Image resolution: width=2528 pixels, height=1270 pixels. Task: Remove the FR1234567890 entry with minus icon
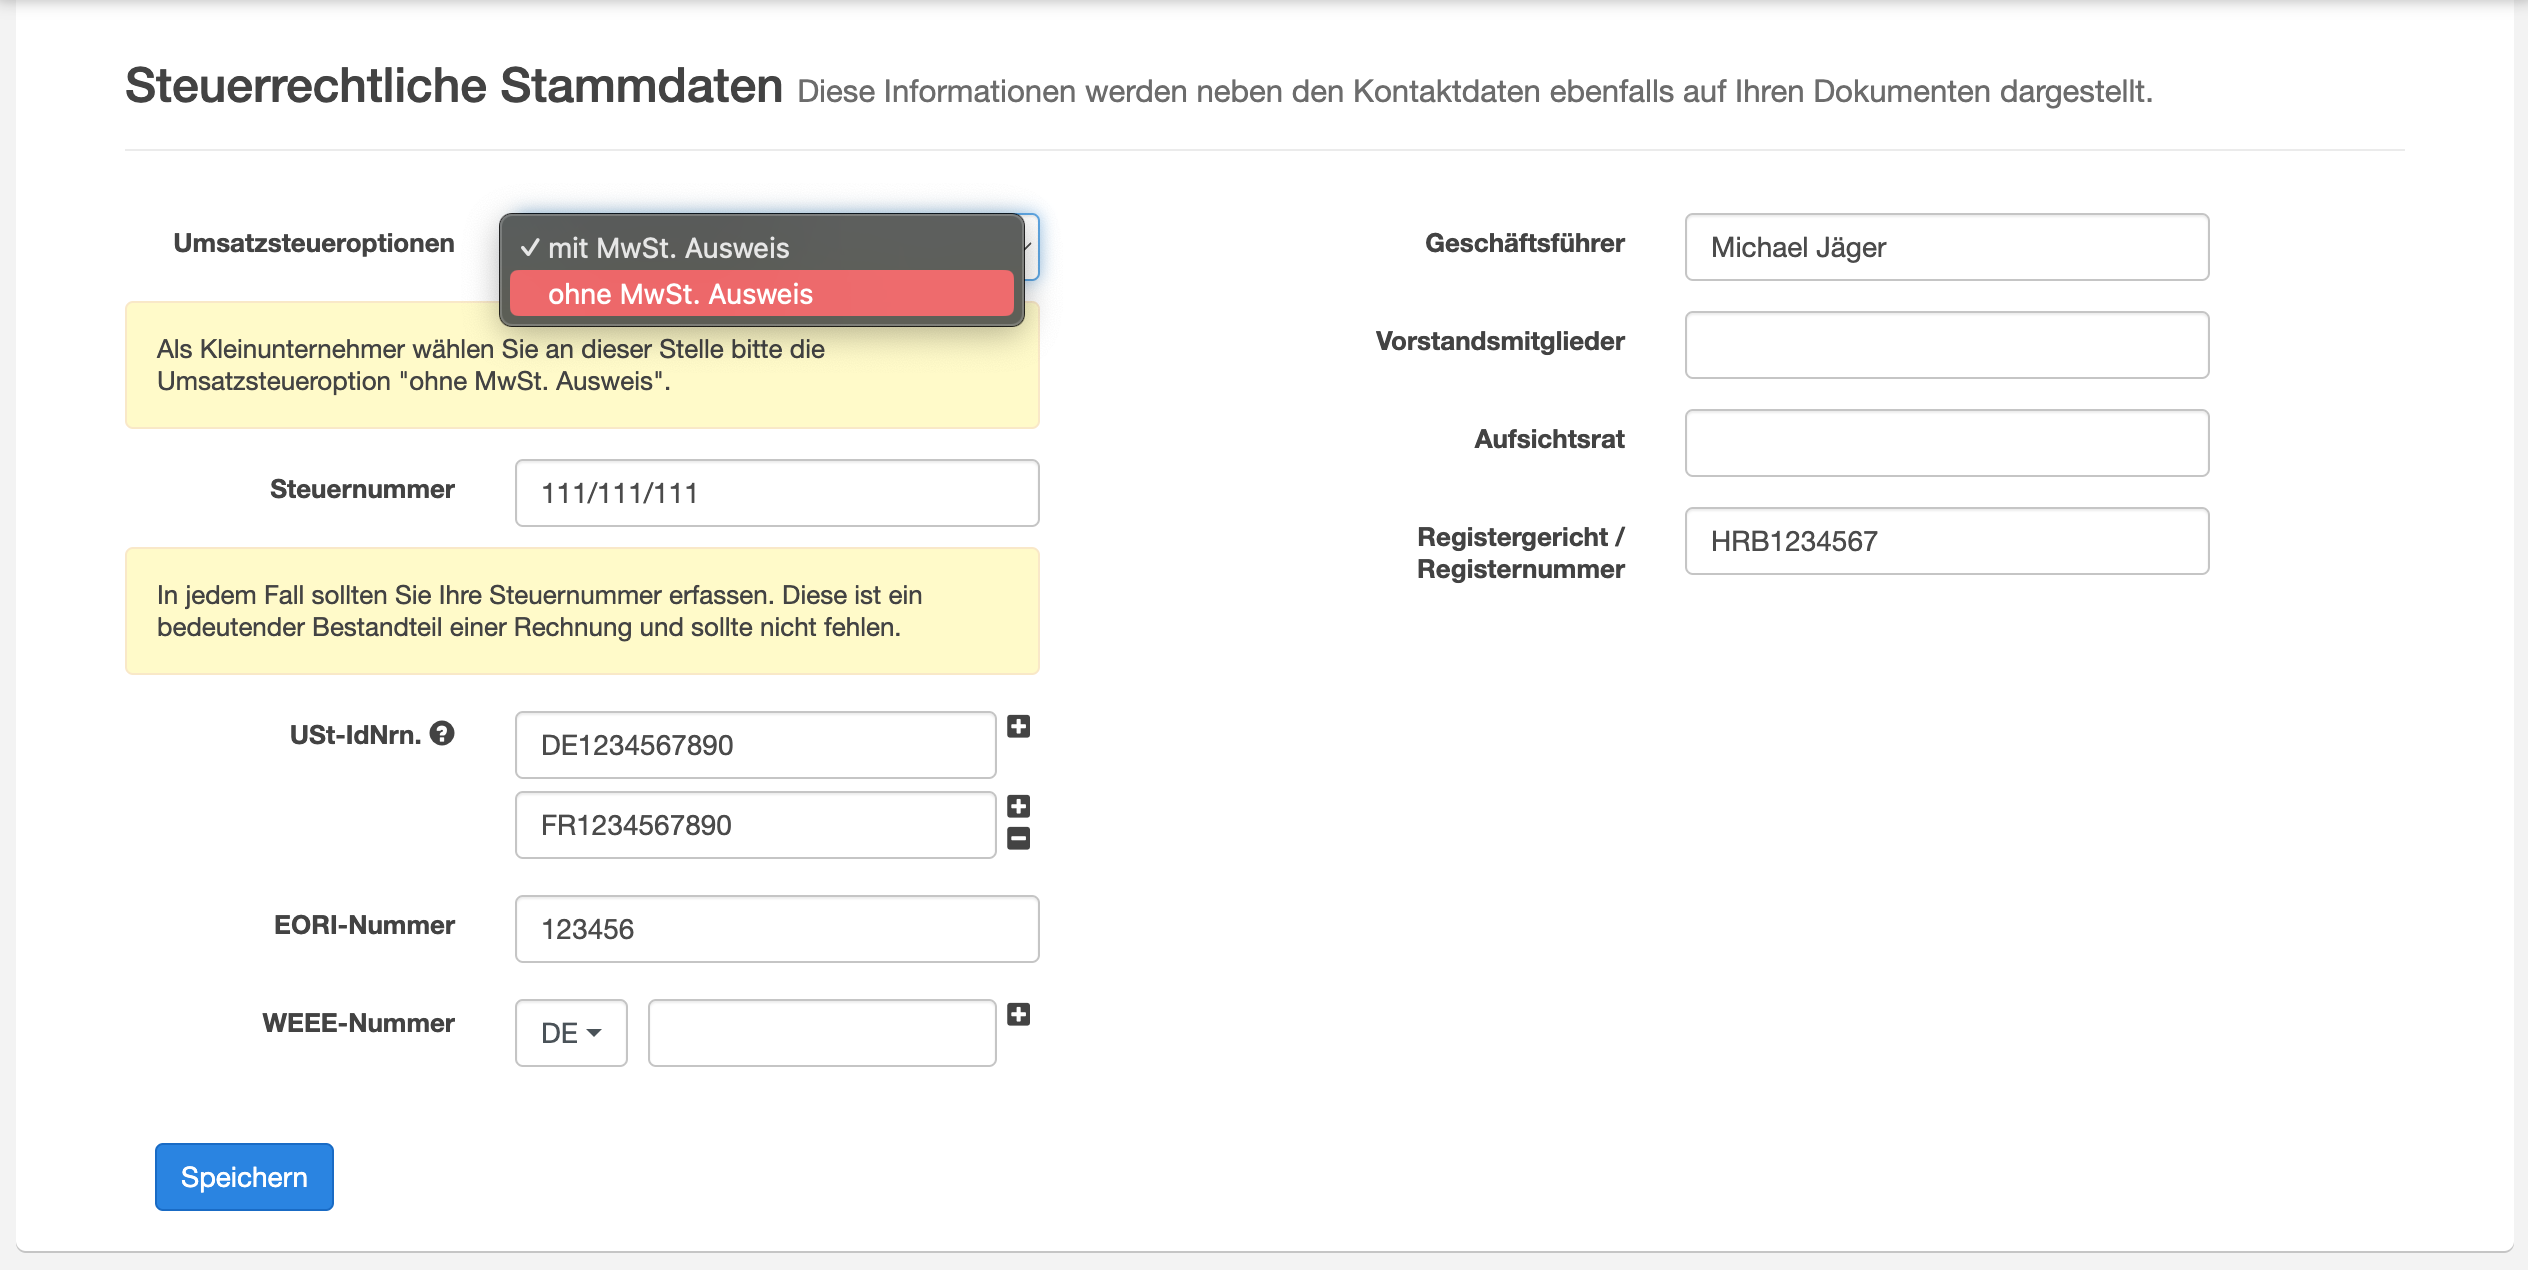click(x=1018, y=839)
